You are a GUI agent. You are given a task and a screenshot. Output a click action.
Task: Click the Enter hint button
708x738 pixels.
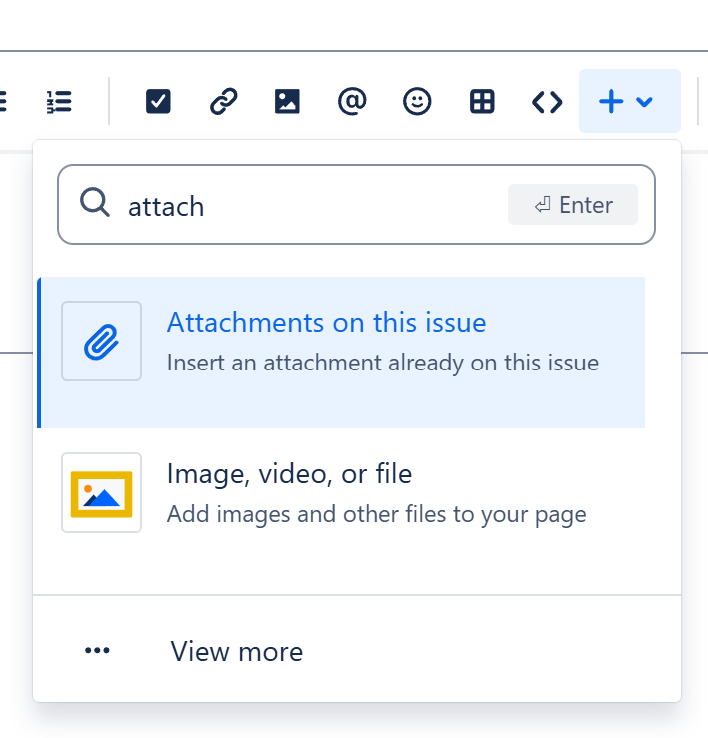point(573,205)
